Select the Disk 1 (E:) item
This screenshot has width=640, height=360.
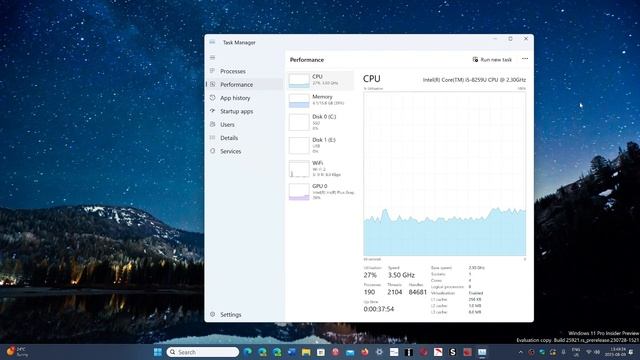point(320,145)
